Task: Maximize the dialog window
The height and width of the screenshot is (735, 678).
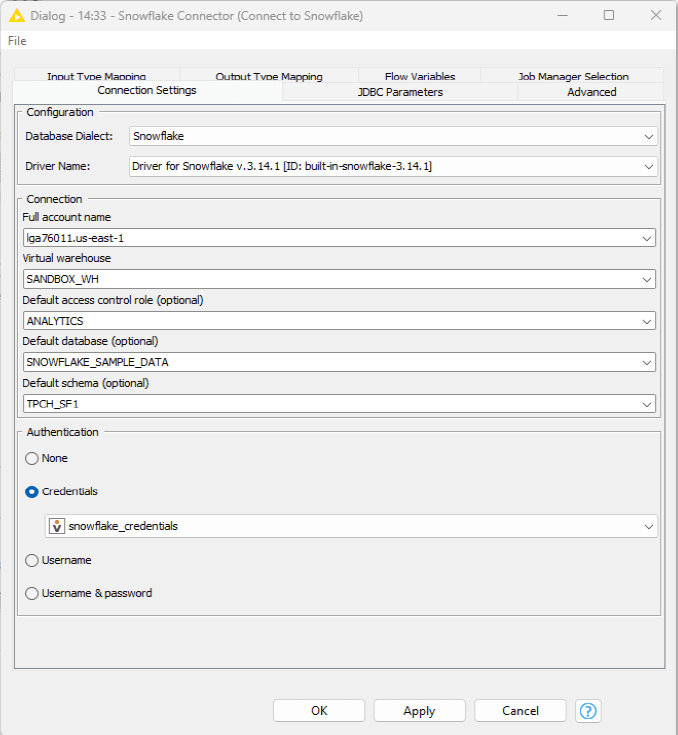Action: pos(609,15)
